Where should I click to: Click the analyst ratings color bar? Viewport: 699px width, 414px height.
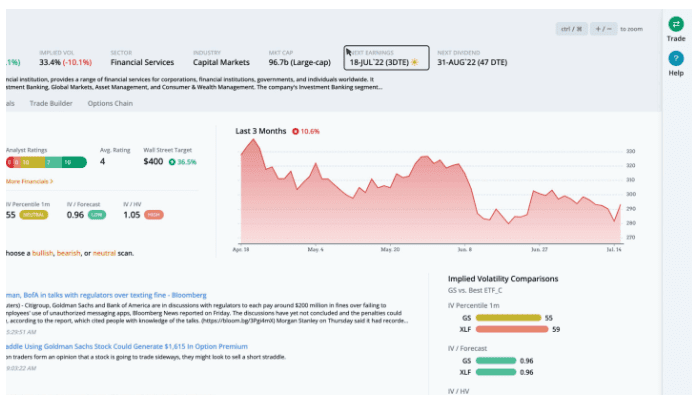click(44, 161)
